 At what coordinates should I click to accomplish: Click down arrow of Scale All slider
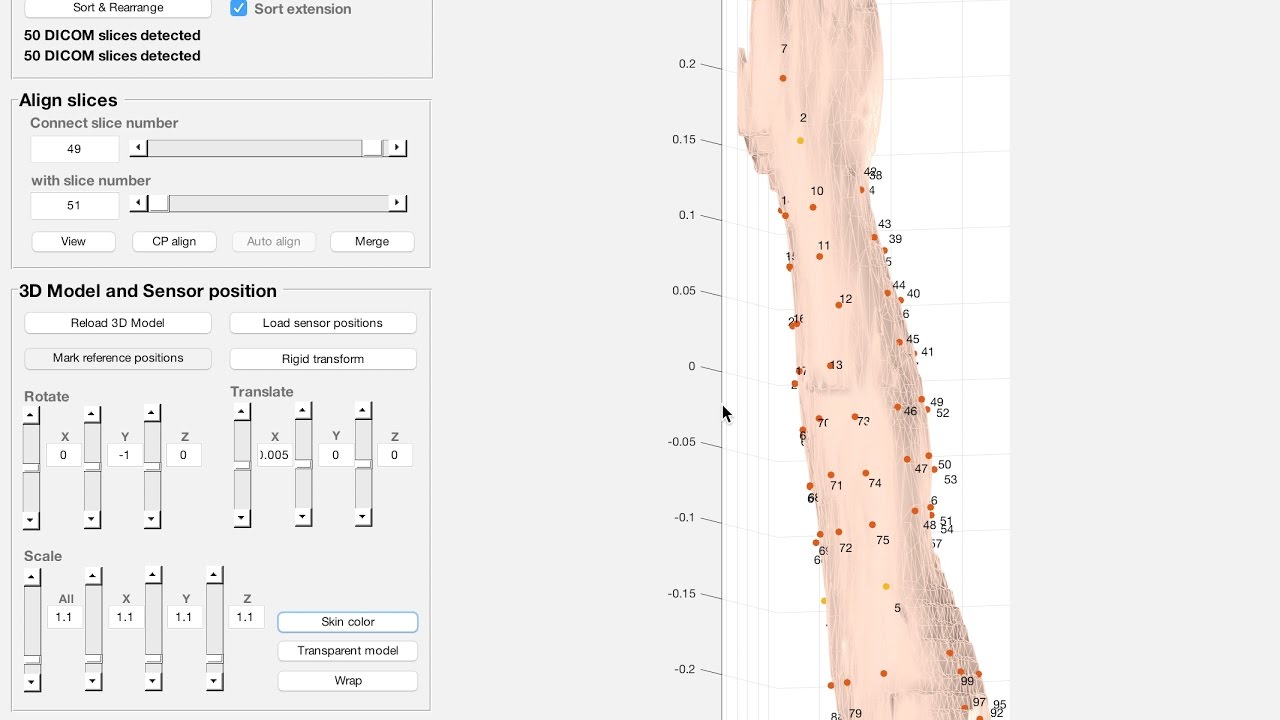(x=32, y=682)
